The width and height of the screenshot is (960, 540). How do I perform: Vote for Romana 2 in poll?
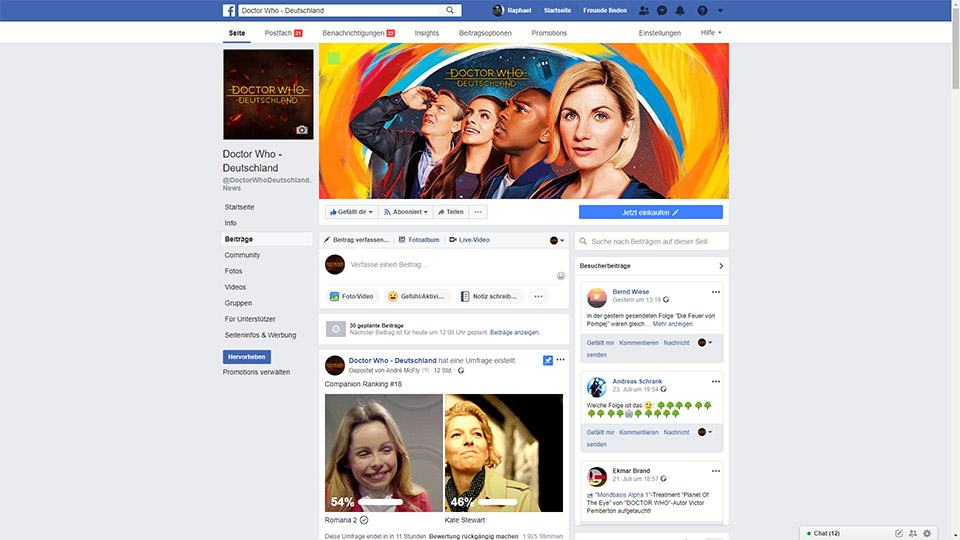(x=383, y=452)
